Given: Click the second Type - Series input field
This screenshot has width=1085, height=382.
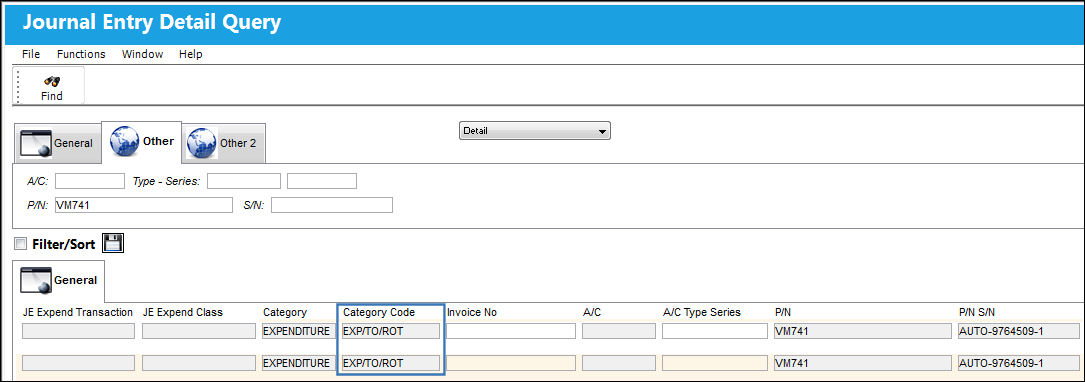Looking at the screenshot, I should point(322,181).
